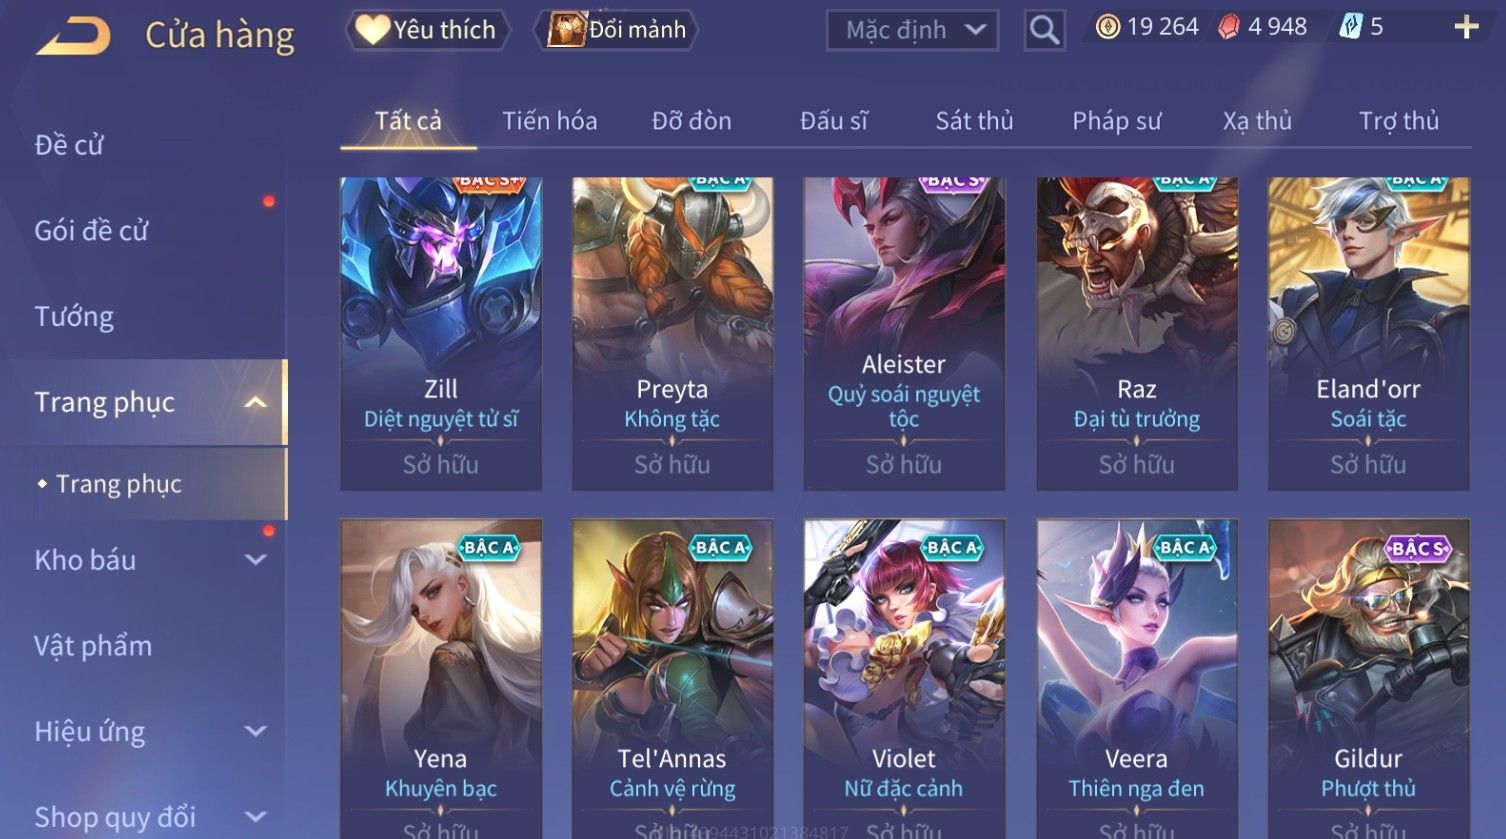Open Gói đề cử in sidebar
Screen dimensions: 1506x839
coord(91,231)
